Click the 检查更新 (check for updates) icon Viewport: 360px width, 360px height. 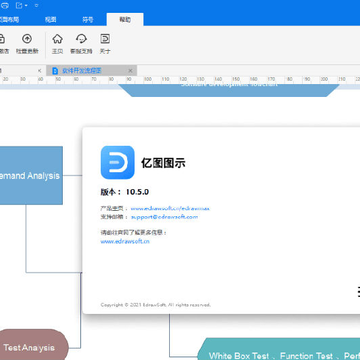coord(27,39)
